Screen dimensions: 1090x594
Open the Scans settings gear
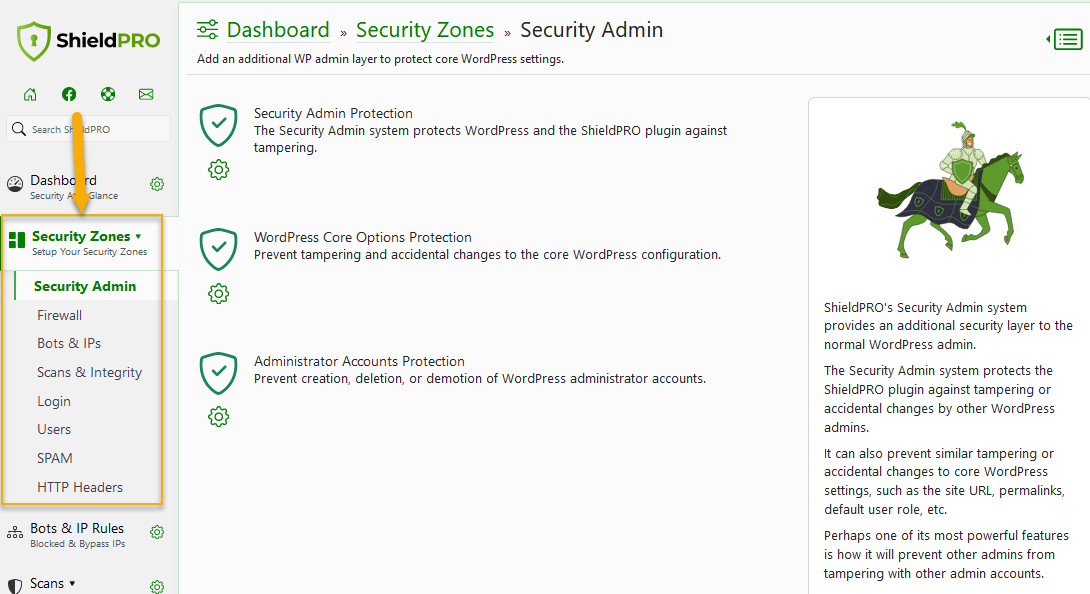pos(157,586)
